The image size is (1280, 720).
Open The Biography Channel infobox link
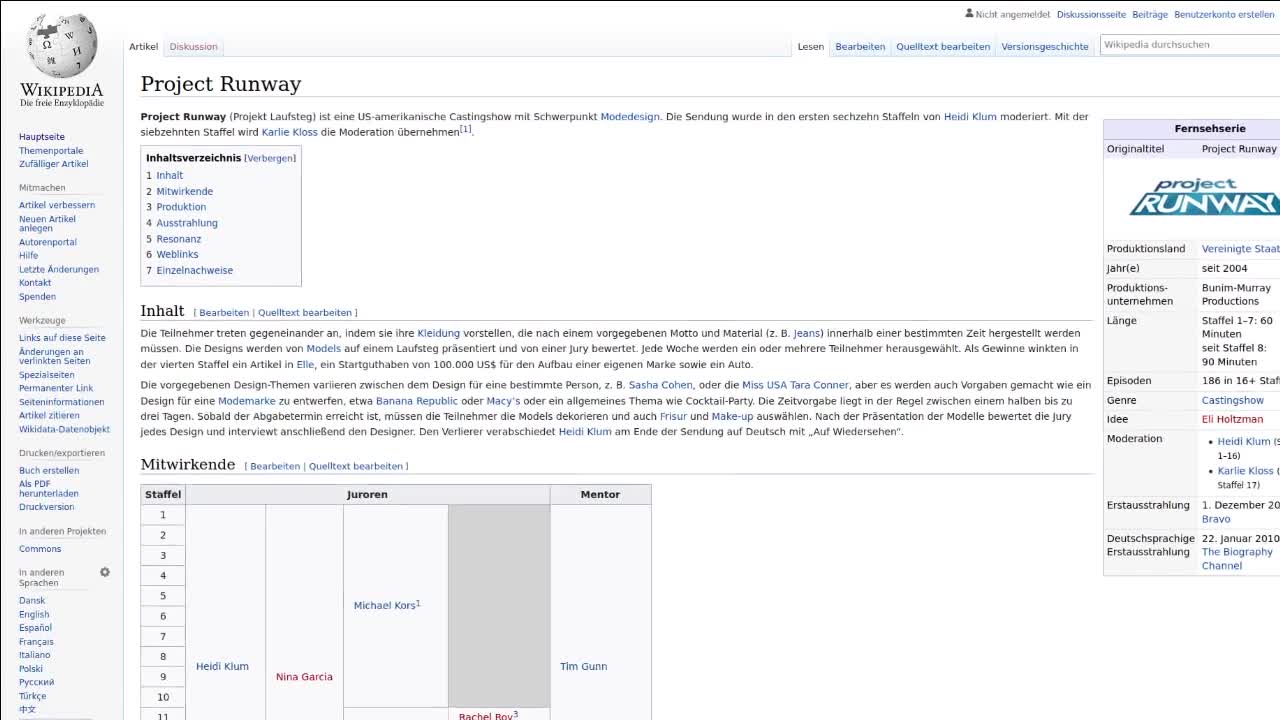[1238, 559]
